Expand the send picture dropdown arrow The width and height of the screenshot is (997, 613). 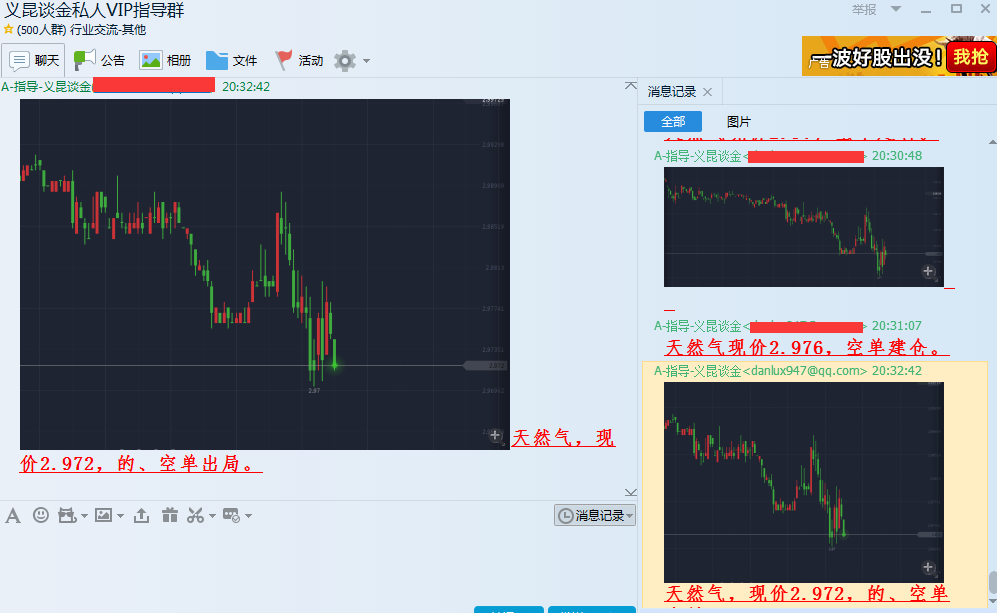point(120,516)
